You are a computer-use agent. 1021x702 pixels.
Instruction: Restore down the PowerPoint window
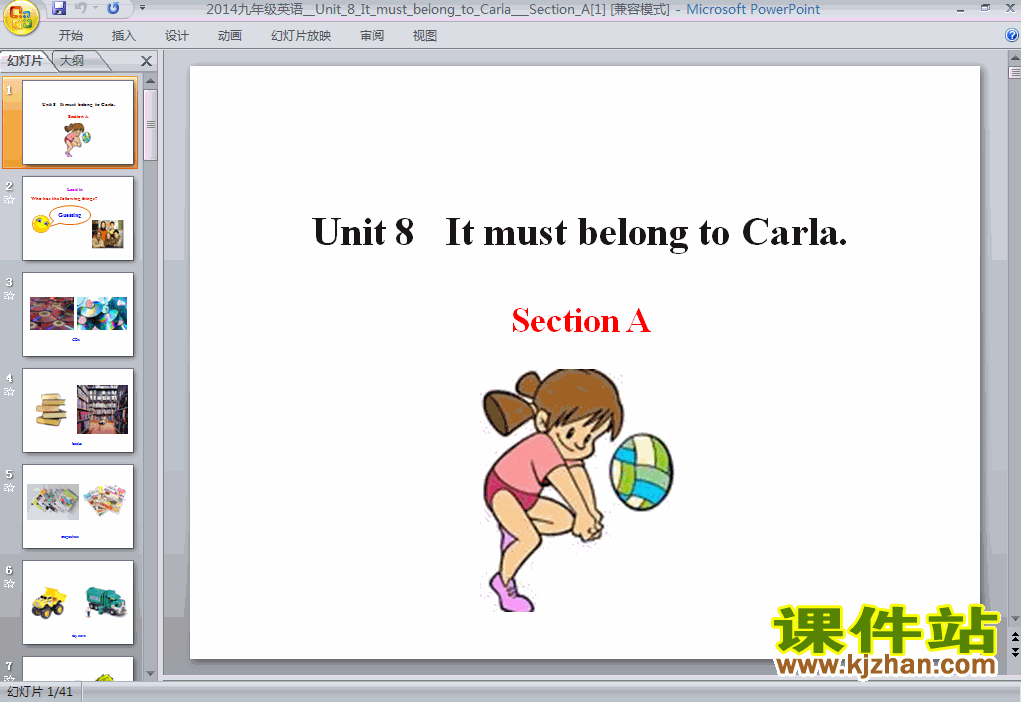click(x=985, y=8)
